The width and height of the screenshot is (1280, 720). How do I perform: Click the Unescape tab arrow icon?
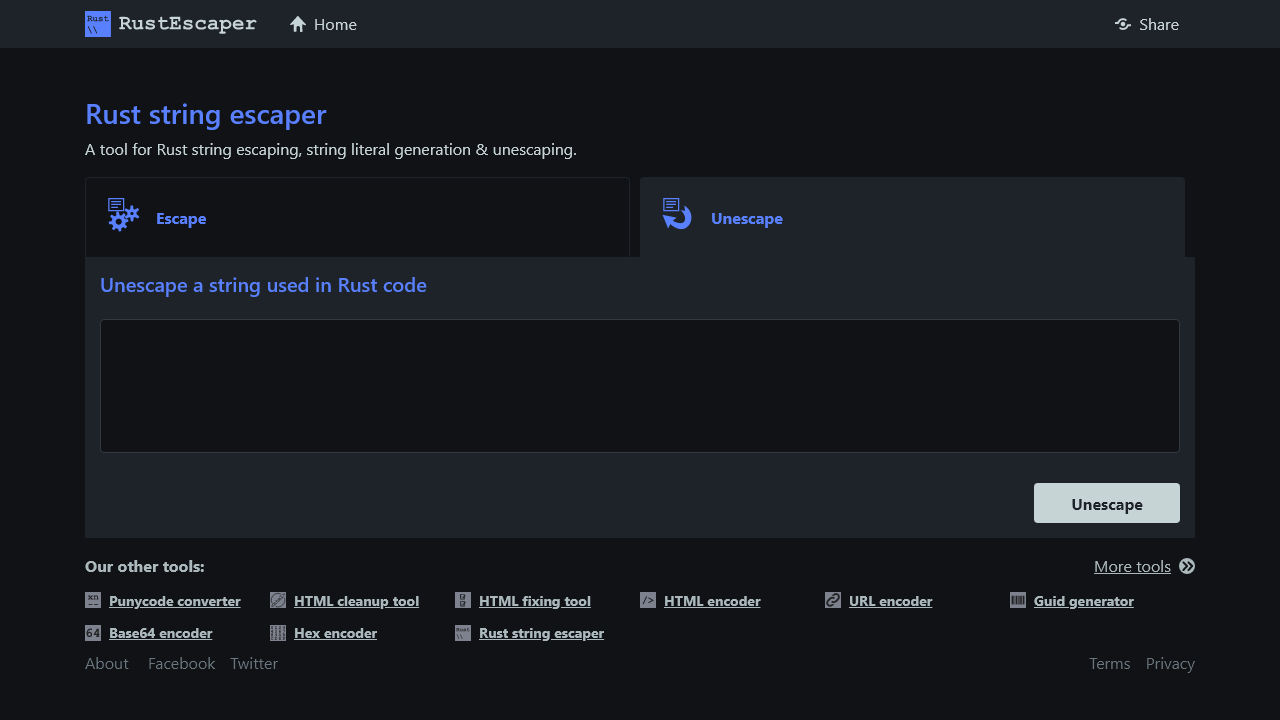click(677, 214)
